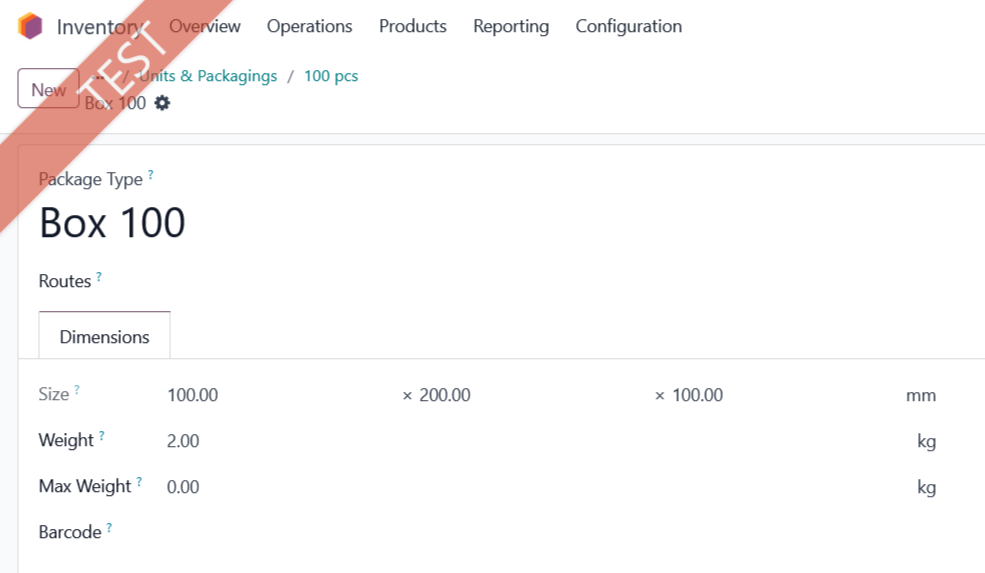This screenshot has height=573, width=985.
Task: Expand the Configuration menu
Action: point(629,26)
